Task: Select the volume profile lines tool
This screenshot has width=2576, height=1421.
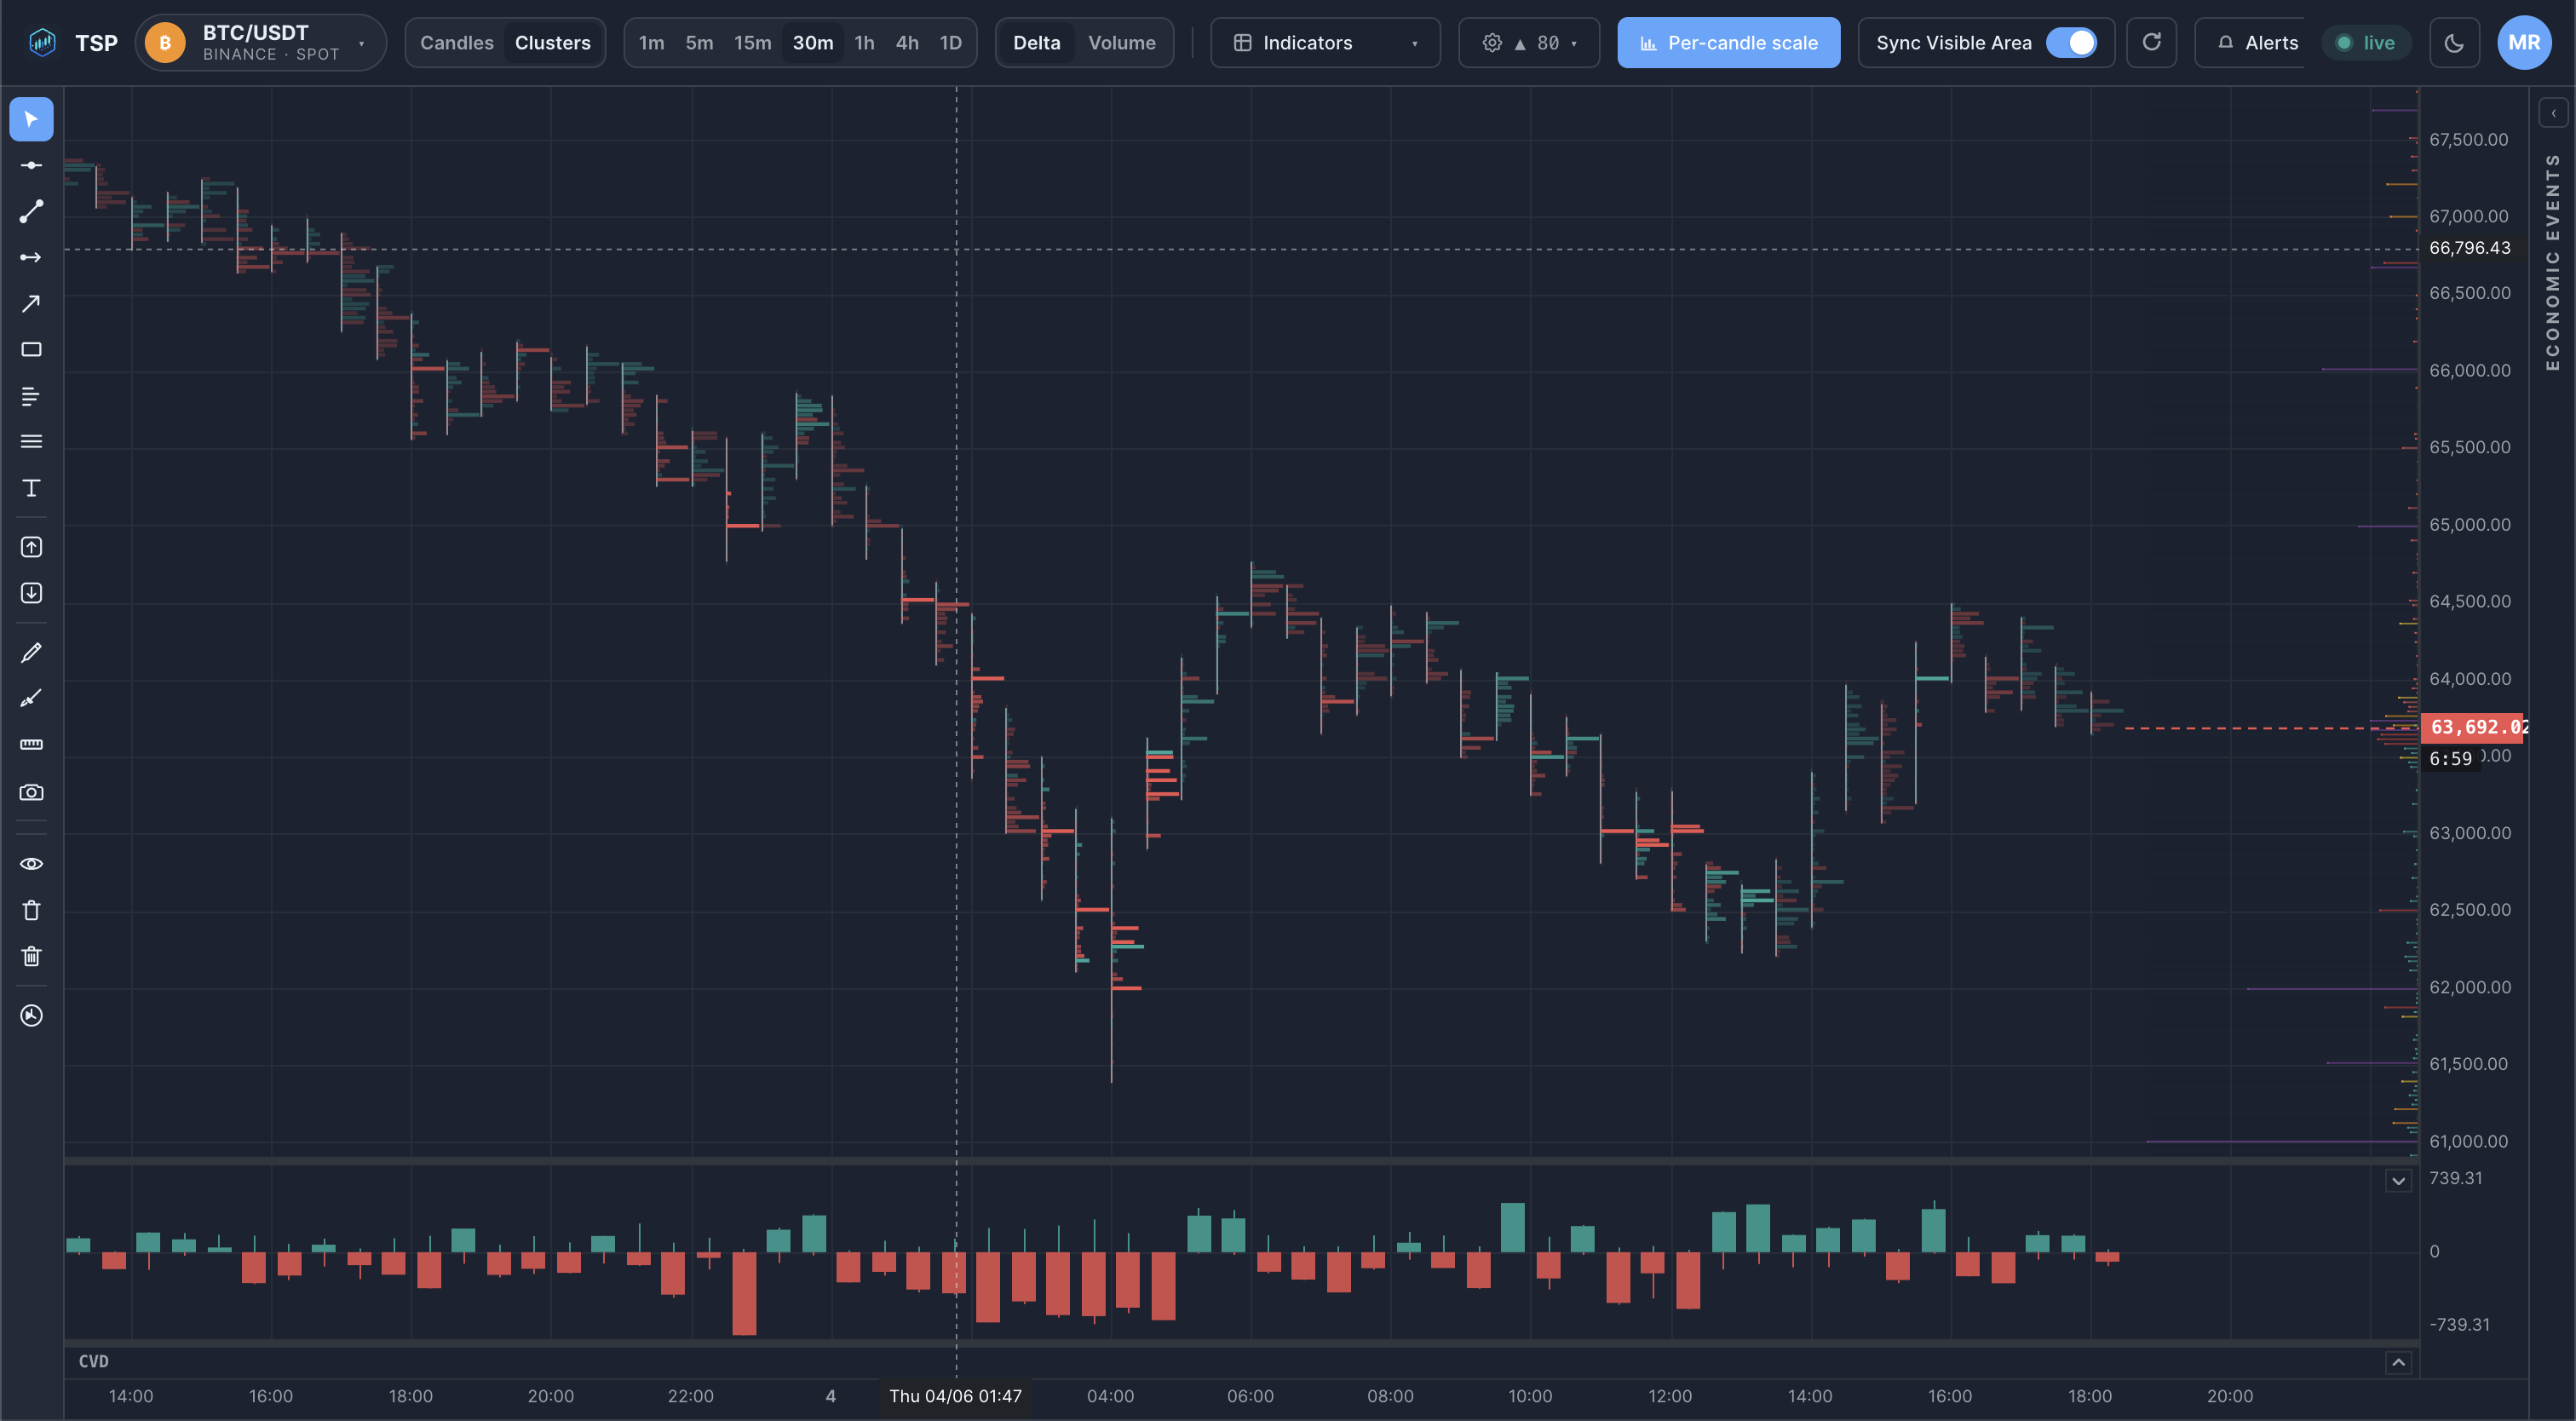Action: [31, 396]
